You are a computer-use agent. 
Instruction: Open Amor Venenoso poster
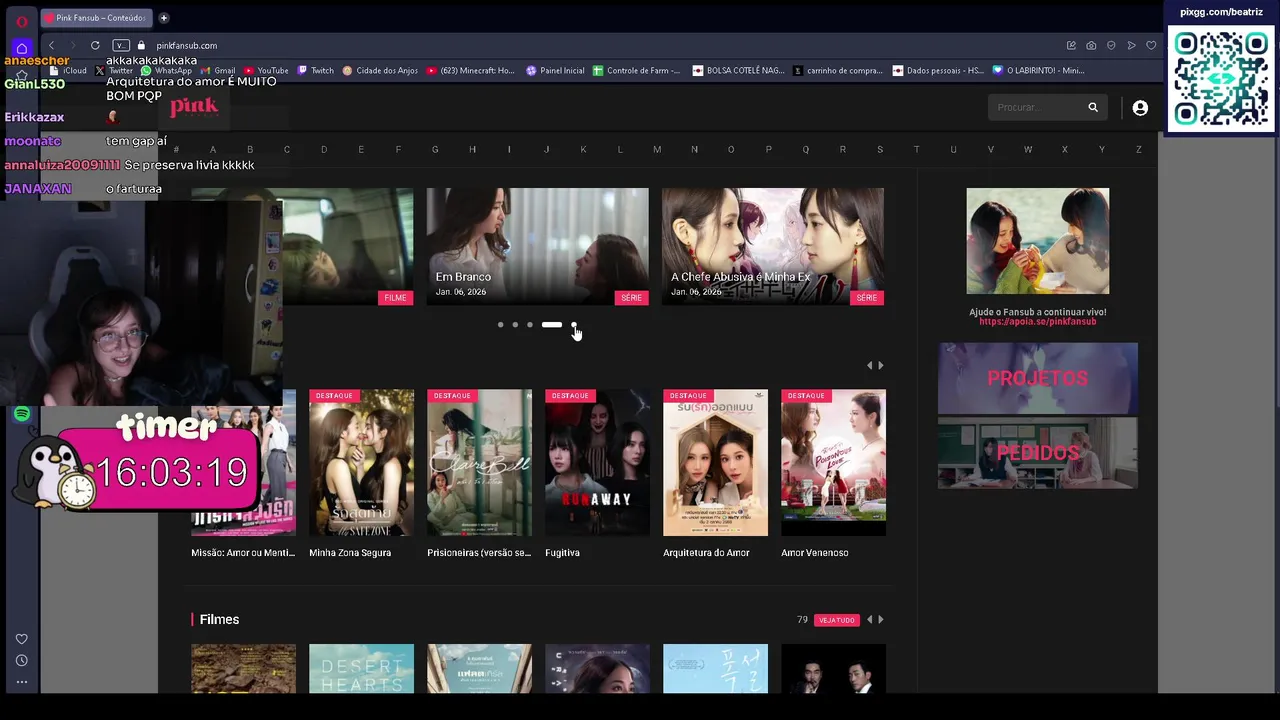click(x=833, y=463)
